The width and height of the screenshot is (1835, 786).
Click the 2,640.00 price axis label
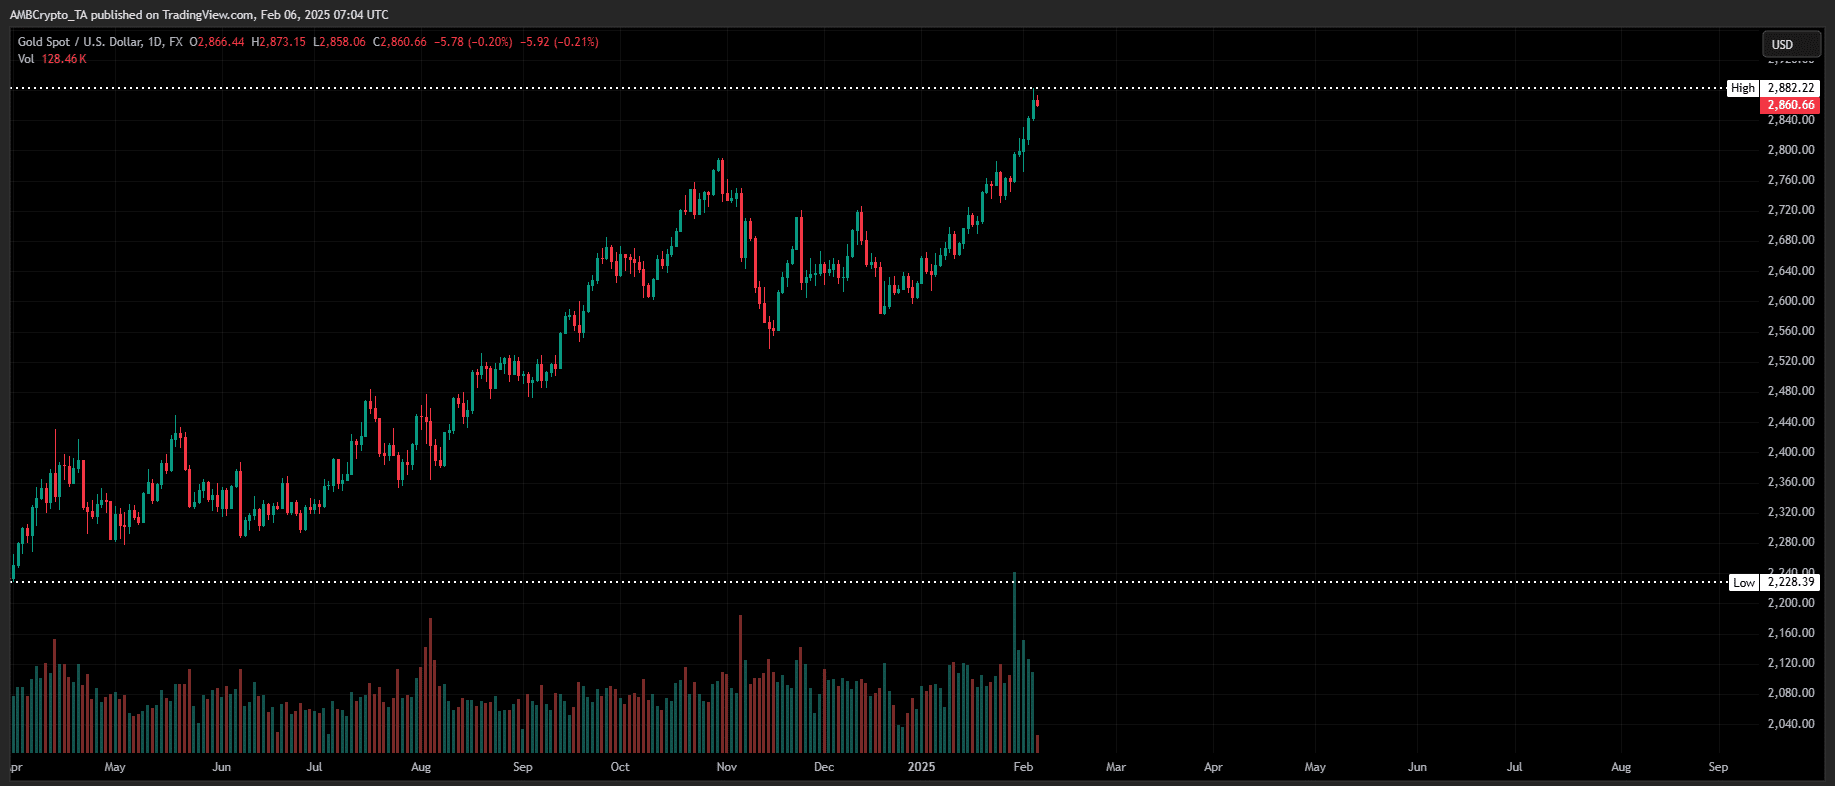[1790, 271]
